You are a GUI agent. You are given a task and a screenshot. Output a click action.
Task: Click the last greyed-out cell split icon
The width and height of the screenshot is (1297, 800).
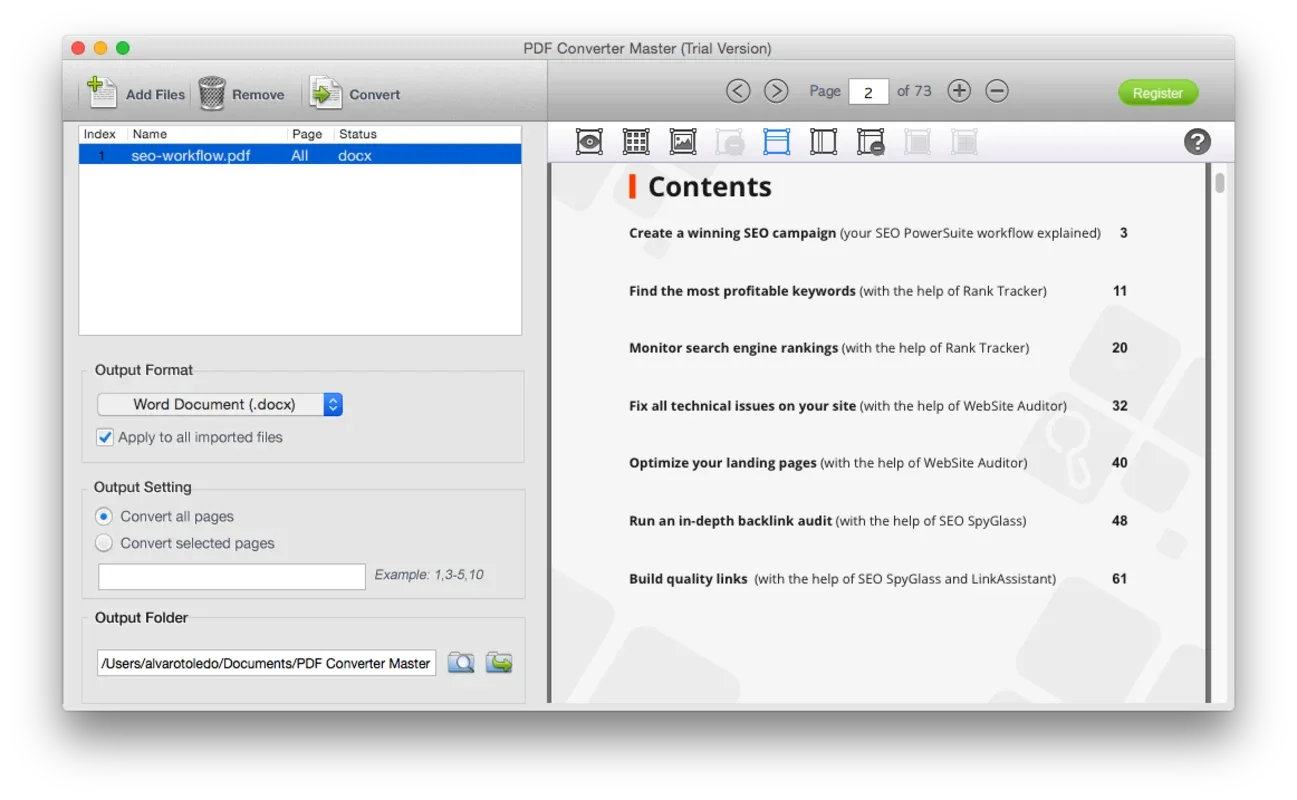[x=964, y=142]
